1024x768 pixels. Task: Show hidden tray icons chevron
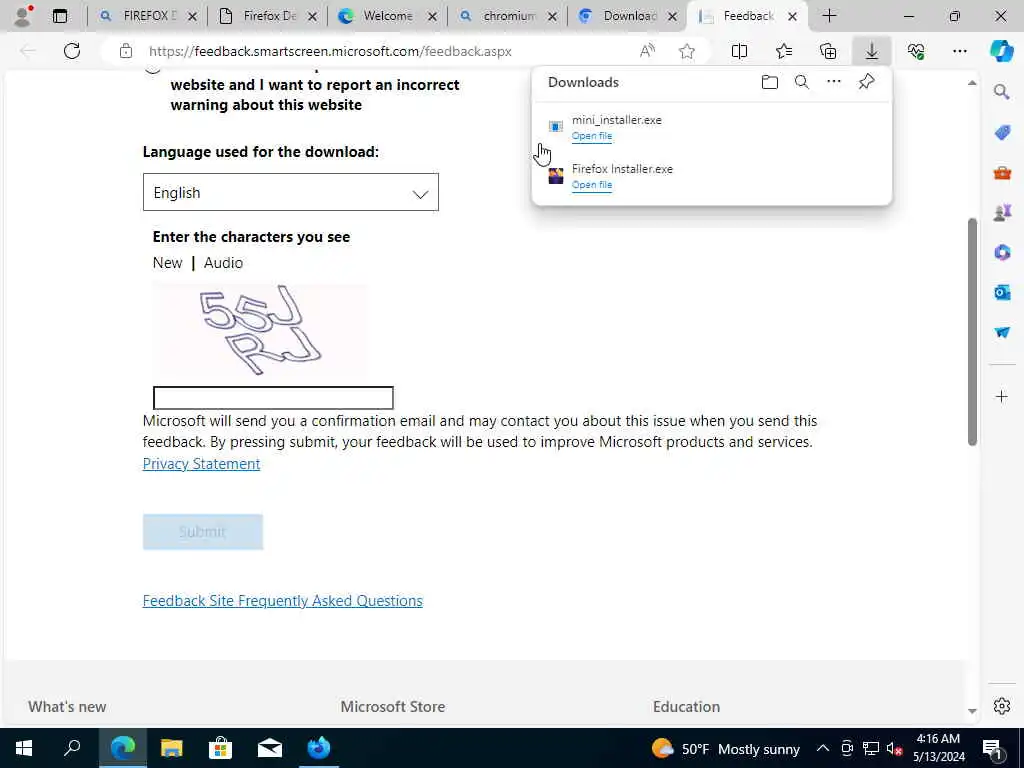pyautogui.click(x=823, y=748)
